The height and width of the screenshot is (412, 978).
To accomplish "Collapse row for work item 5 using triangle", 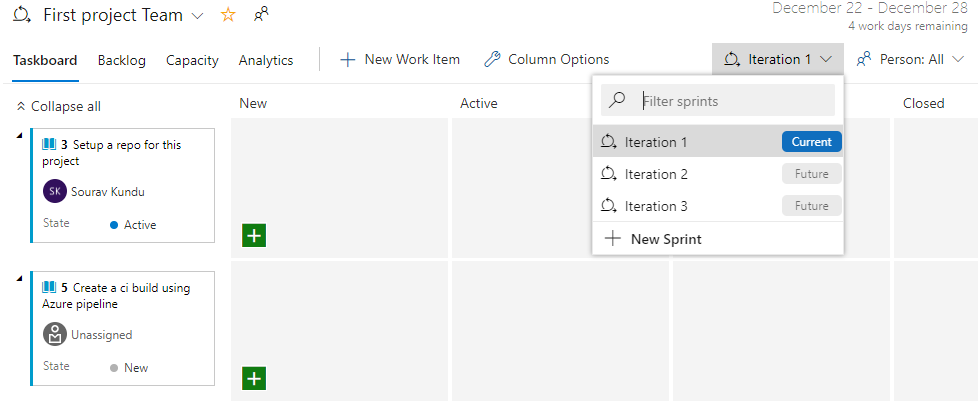I will click(x=20, y=277).
